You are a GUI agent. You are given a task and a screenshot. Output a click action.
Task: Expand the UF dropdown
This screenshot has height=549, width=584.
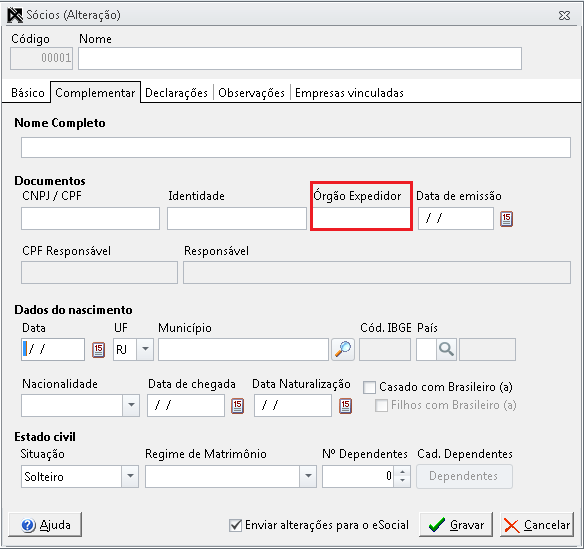pos(145,349)
